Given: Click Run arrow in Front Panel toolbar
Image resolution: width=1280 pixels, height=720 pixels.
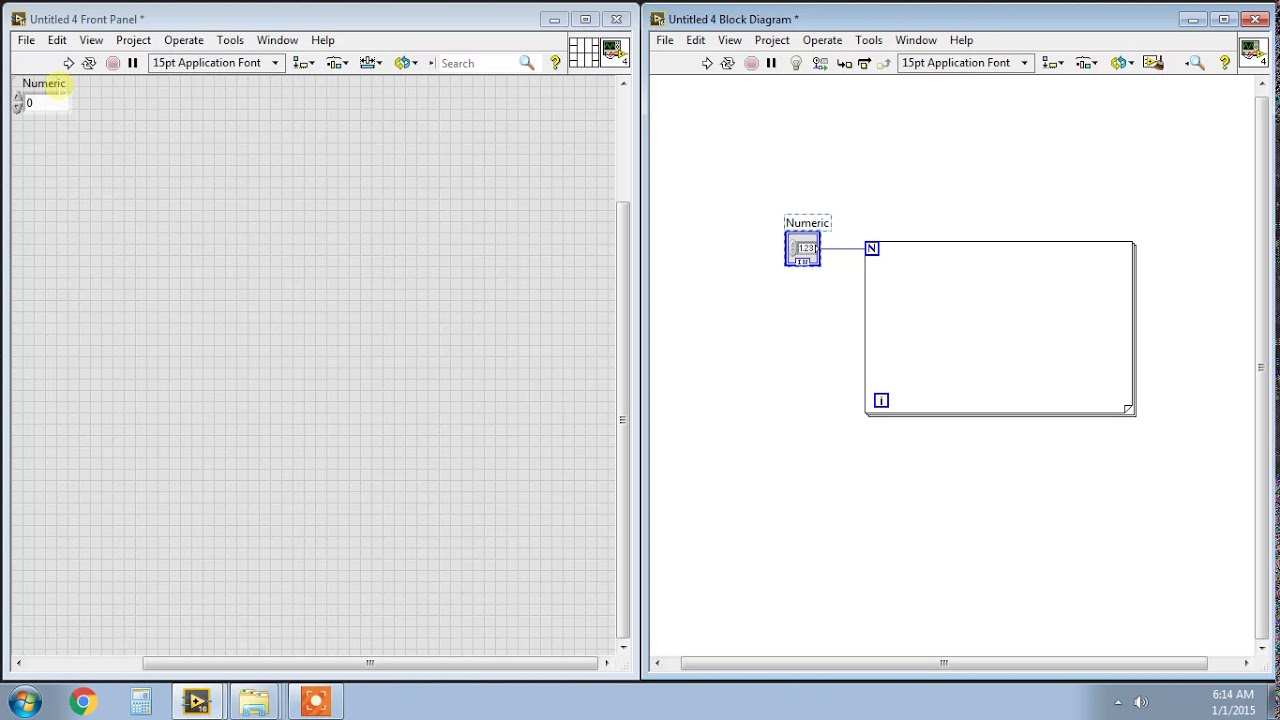Looking at the screenshot, I should point(68,63).
